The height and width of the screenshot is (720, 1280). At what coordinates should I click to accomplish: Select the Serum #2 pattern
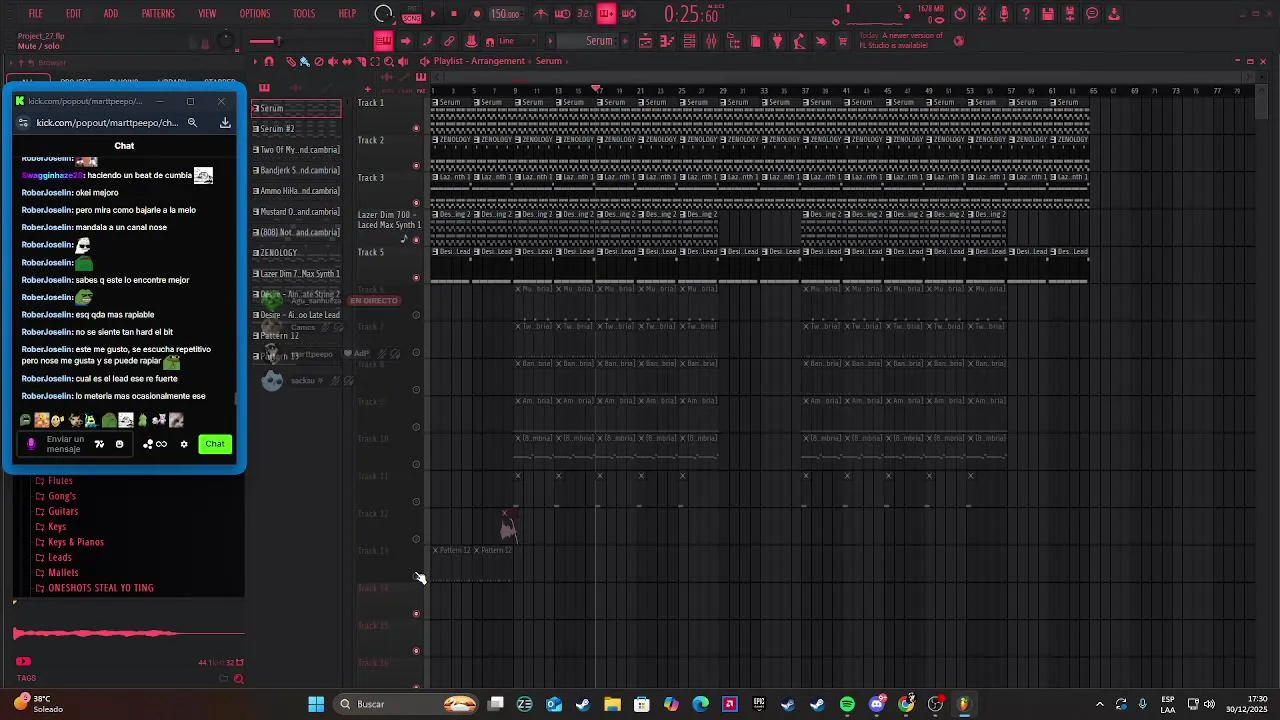296,129
